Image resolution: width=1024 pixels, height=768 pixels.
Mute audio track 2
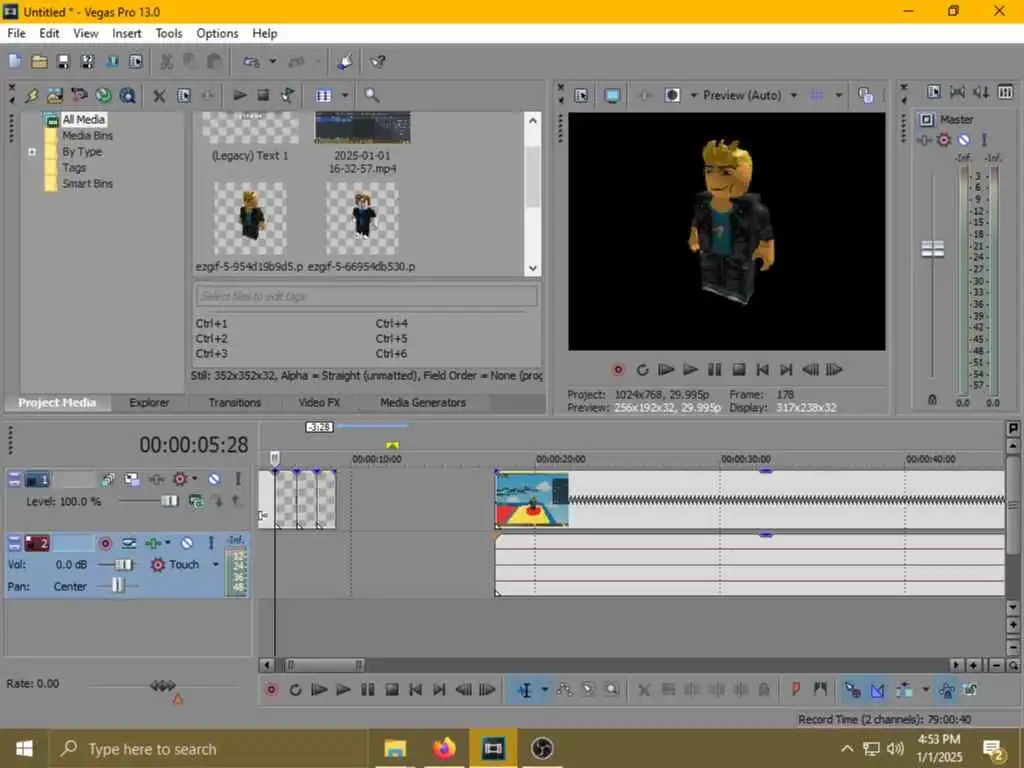[x=187, y=543]
